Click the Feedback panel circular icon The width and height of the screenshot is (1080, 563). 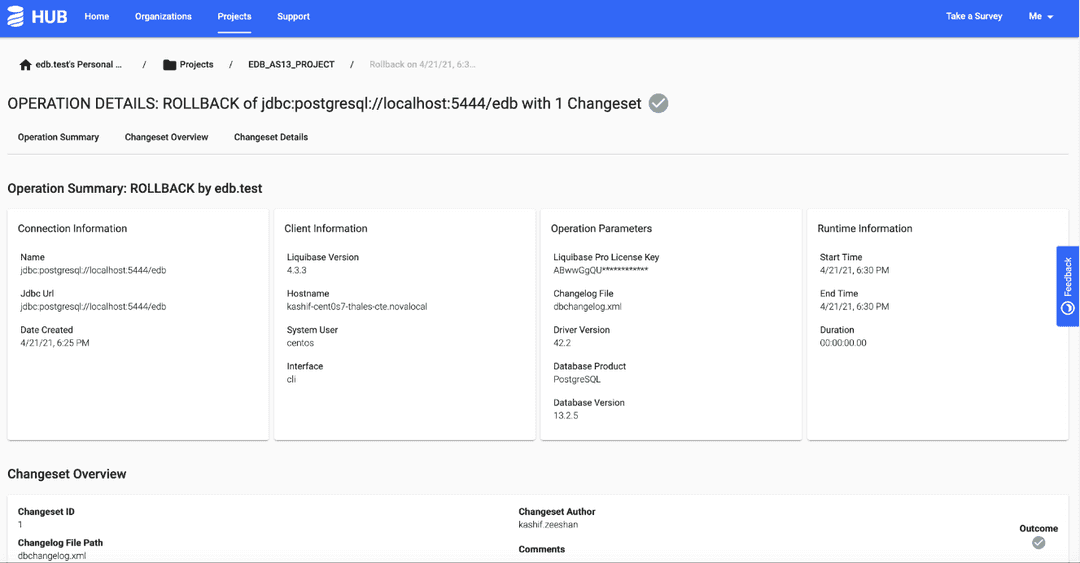1067,308
